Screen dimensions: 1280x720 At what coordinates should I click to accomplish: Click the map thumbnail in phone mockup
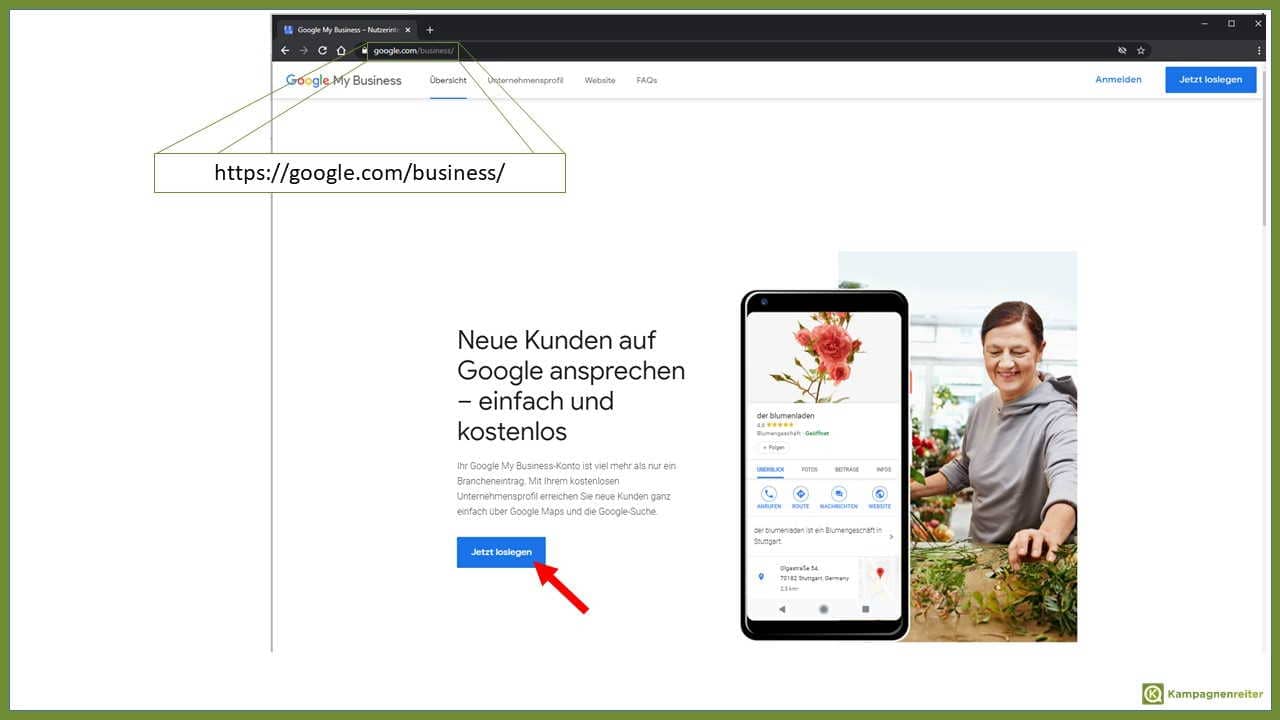[879, 576]
